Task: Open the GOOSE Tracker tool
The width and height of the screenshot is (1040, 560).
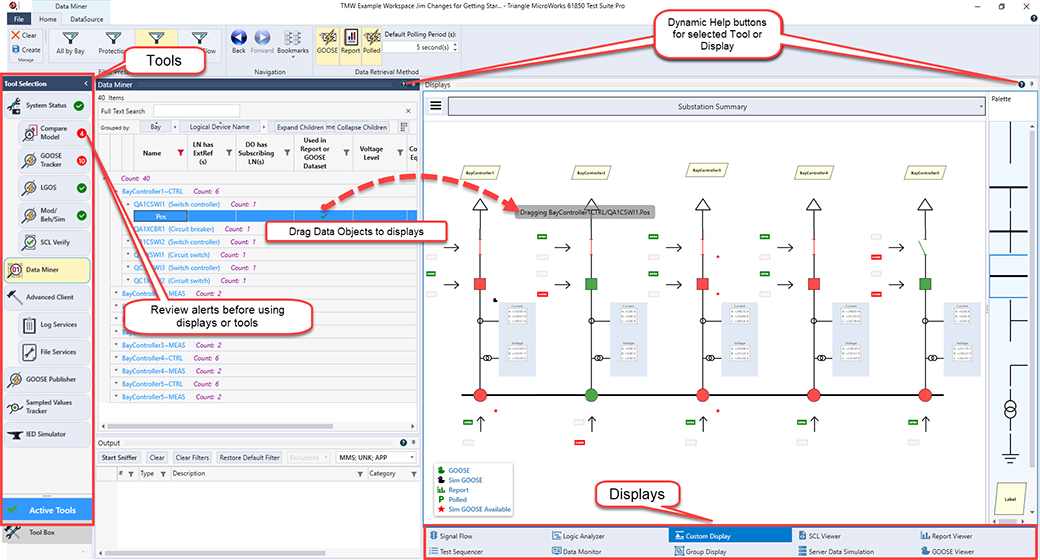Action: pyautogui.click(x=53, y=159)
